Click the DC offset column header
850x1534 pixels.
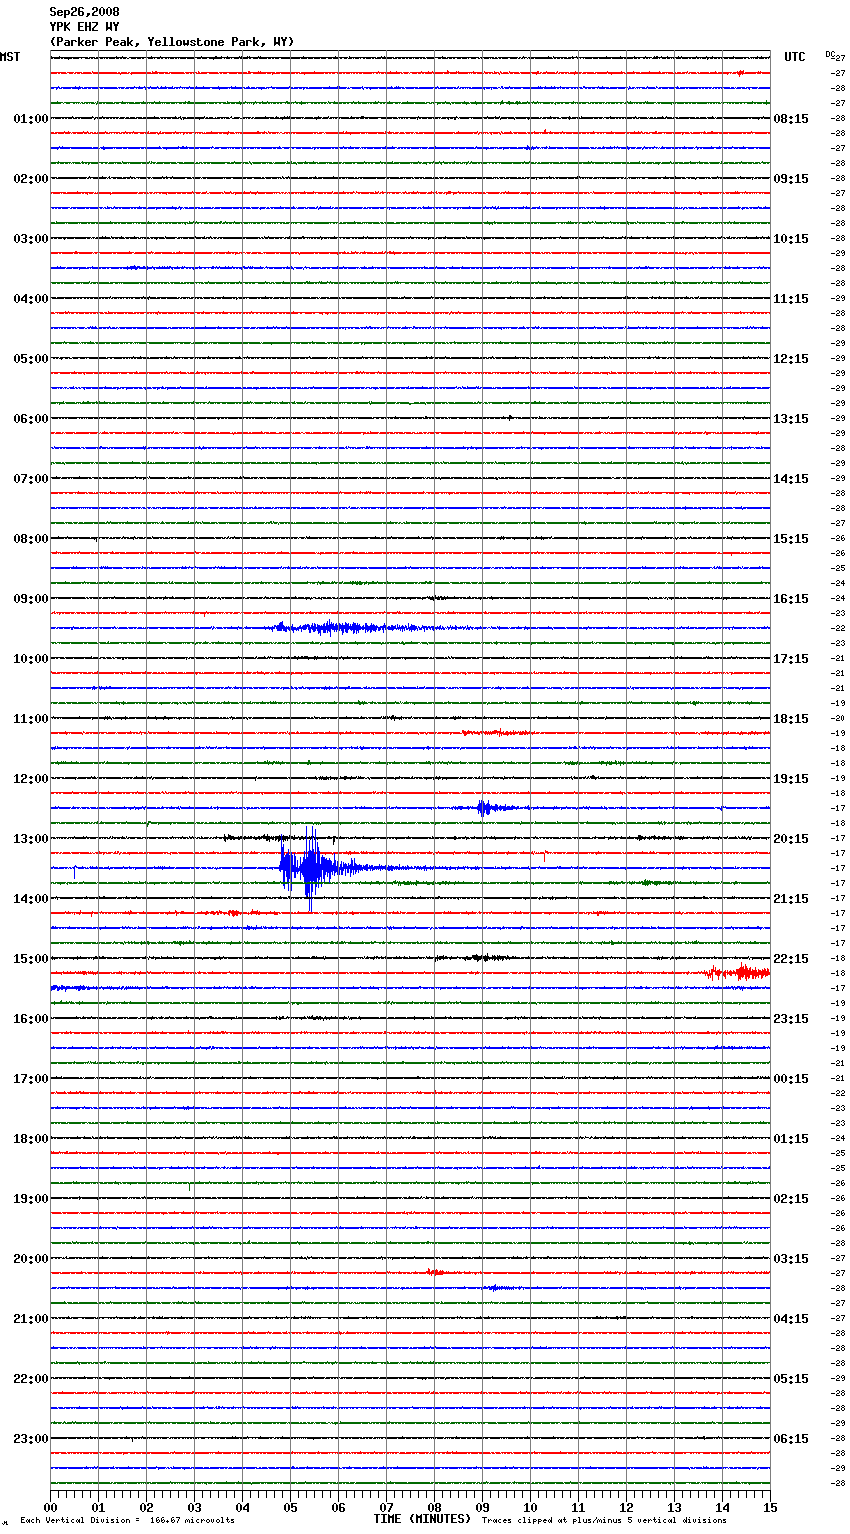(830, 54)
